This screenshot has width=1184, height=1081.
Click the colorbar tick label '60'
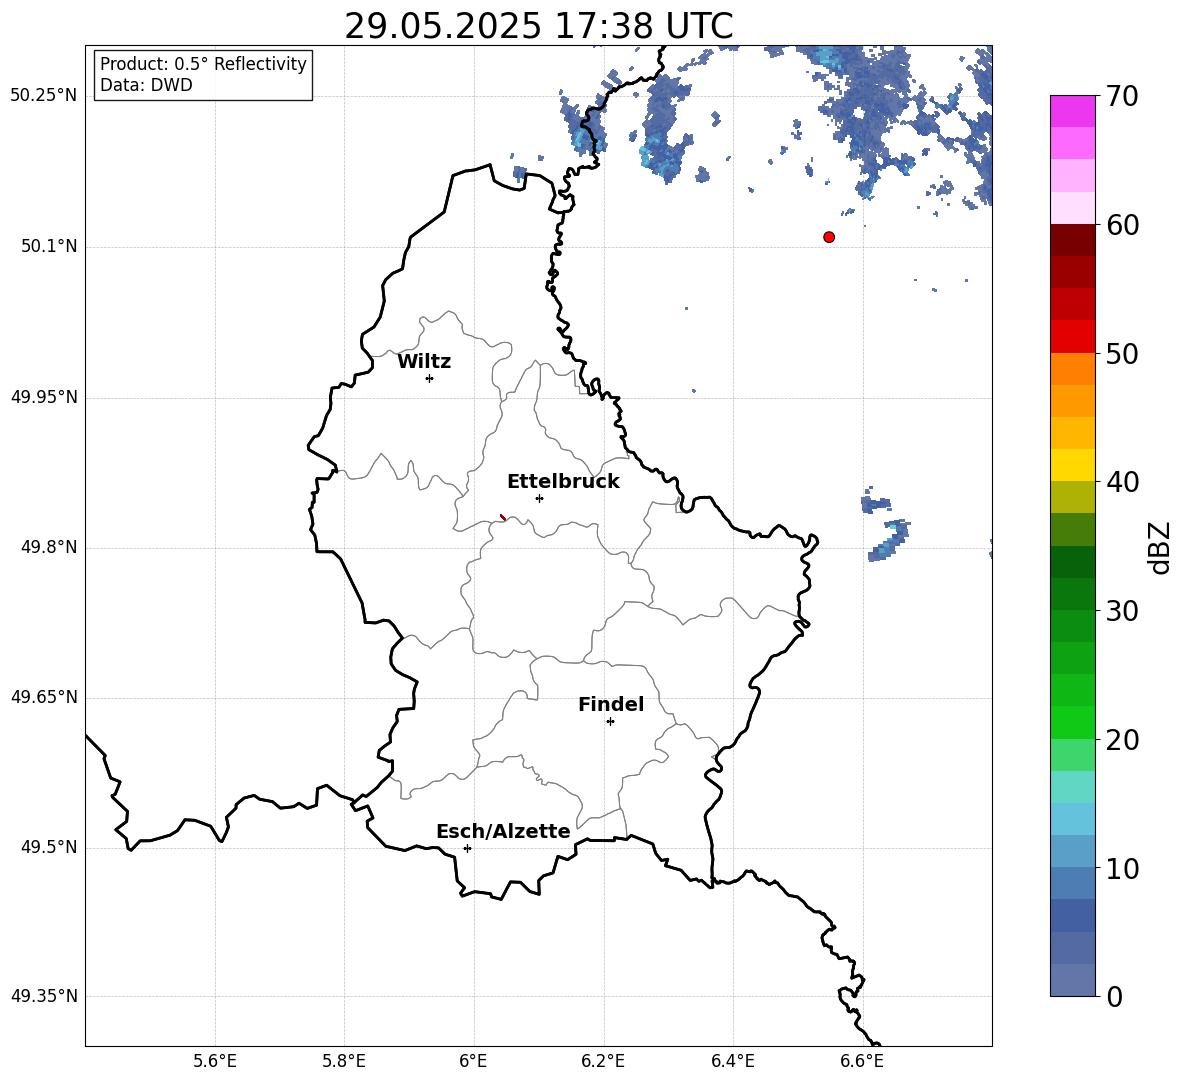coord(1122,225)
